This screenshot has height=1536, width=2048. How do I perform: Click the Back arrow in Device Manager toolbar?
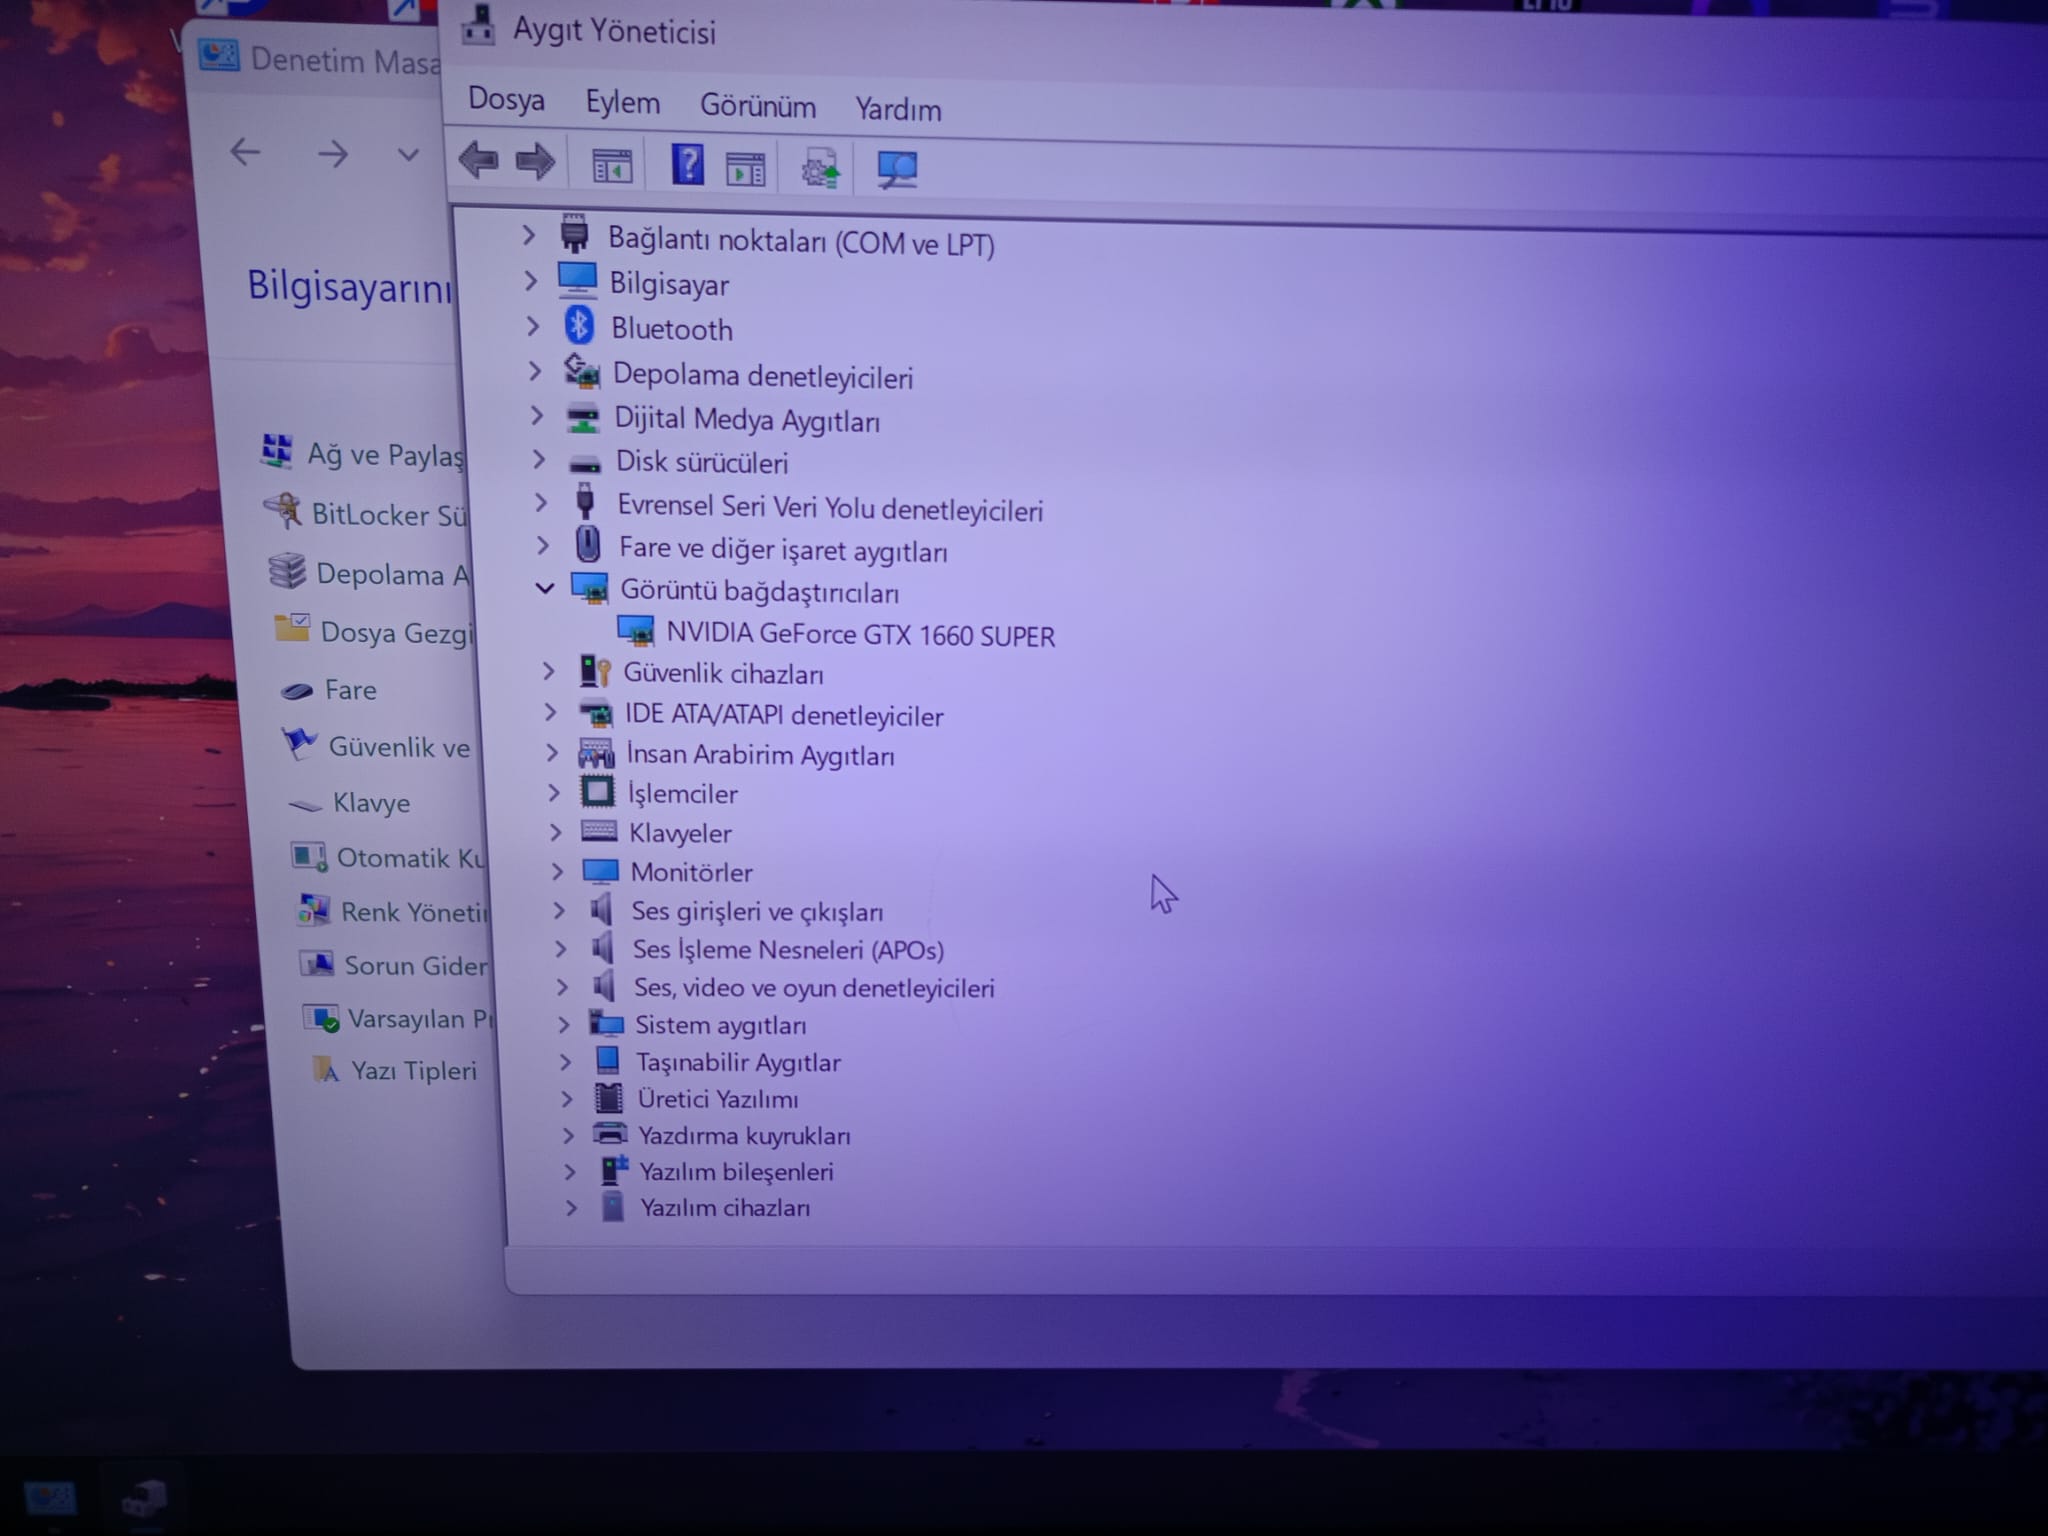[479, 160]
